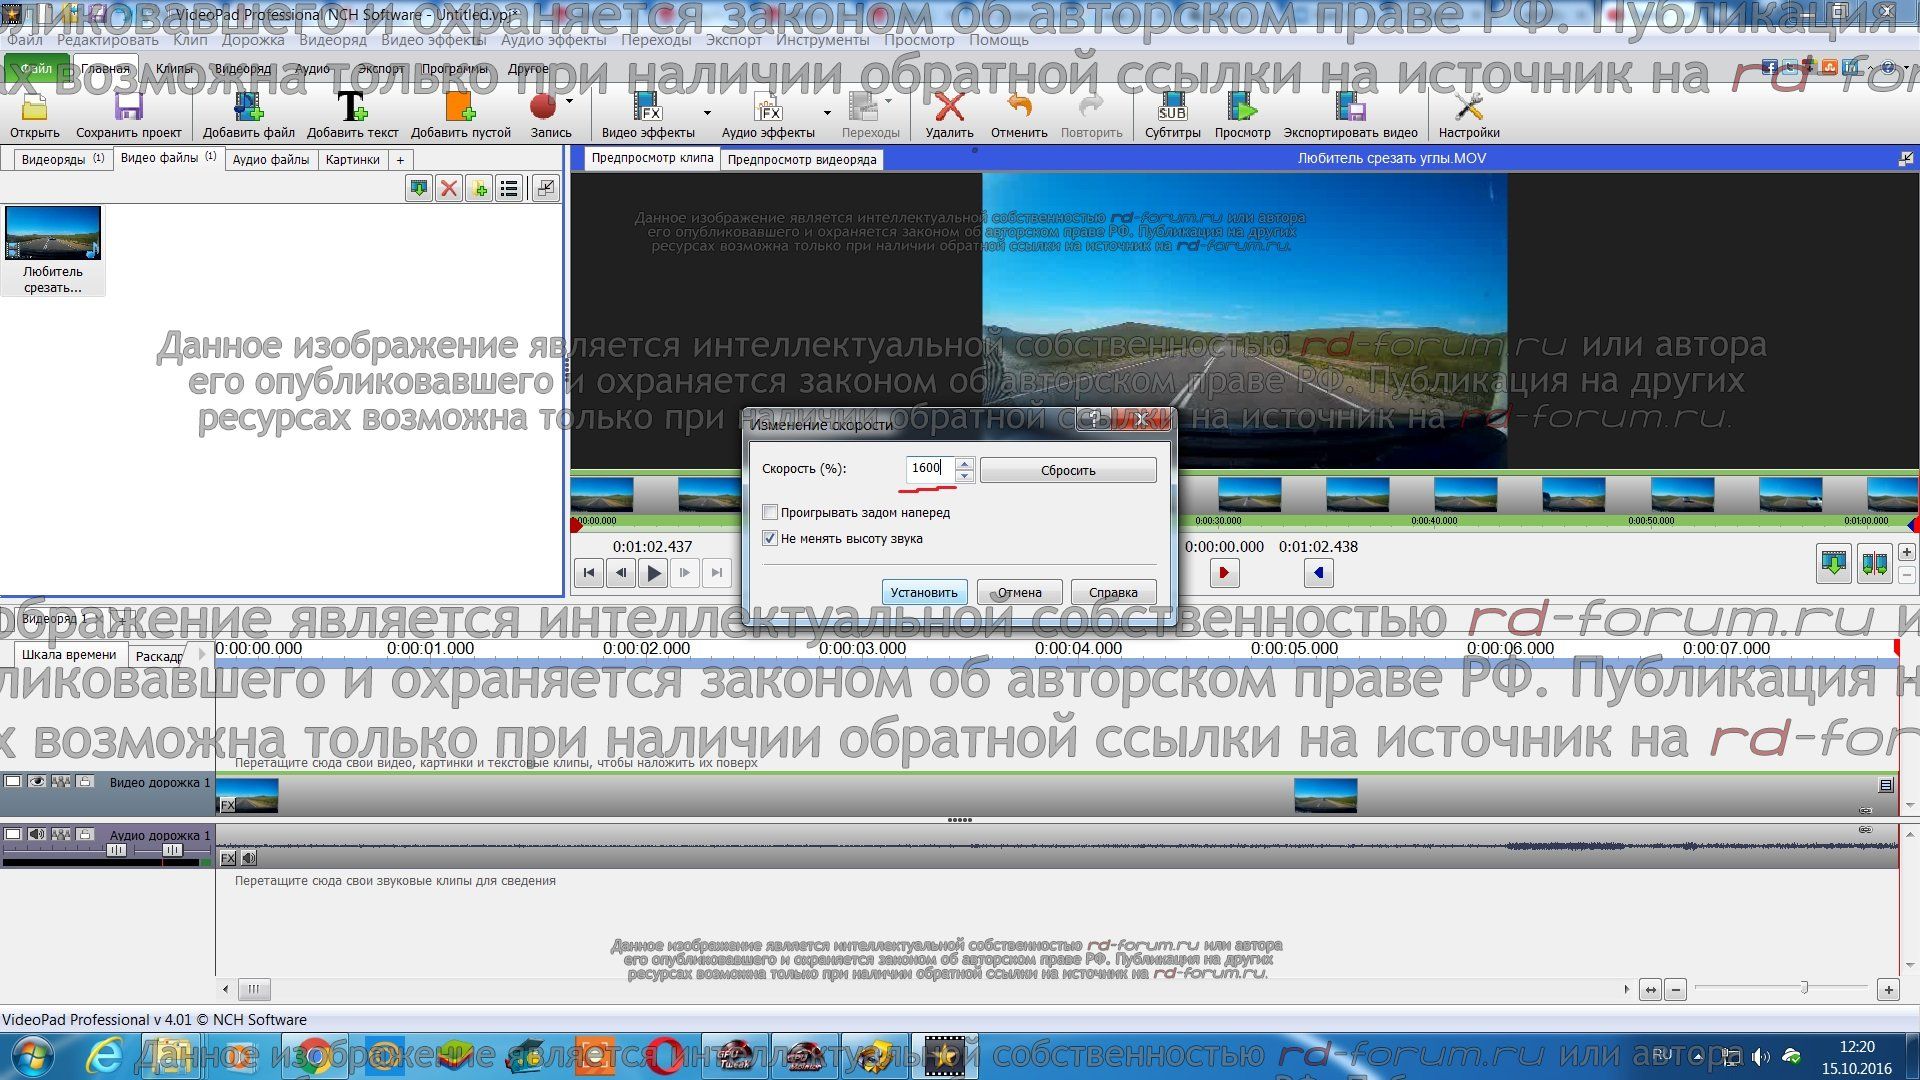Mute Аудио дорожка 1 speaker toggle

click(37, 834)
